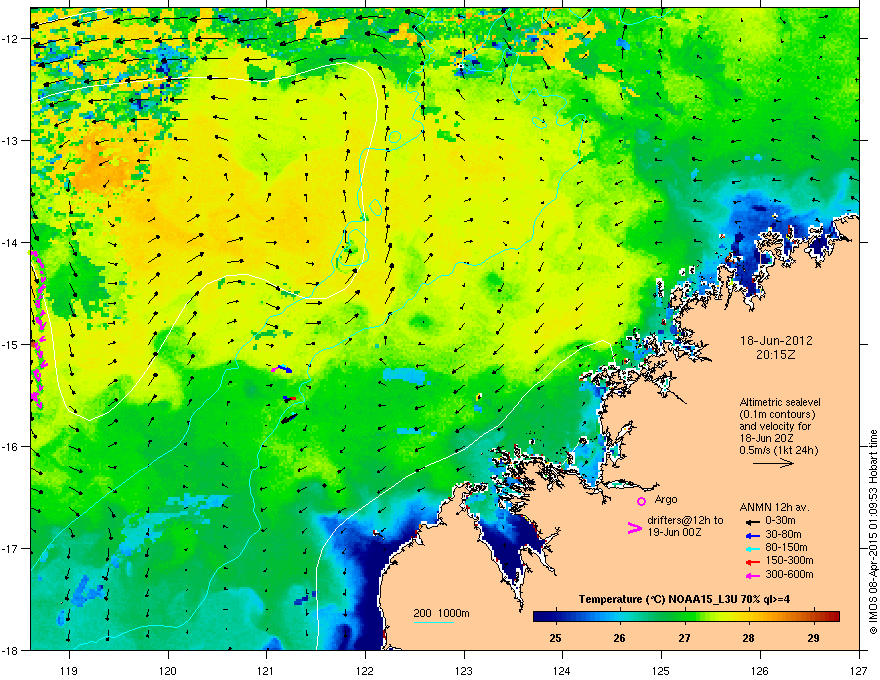
Task: Click the magenta Argo circle marker in legend
Action: [x=641, y=501]
